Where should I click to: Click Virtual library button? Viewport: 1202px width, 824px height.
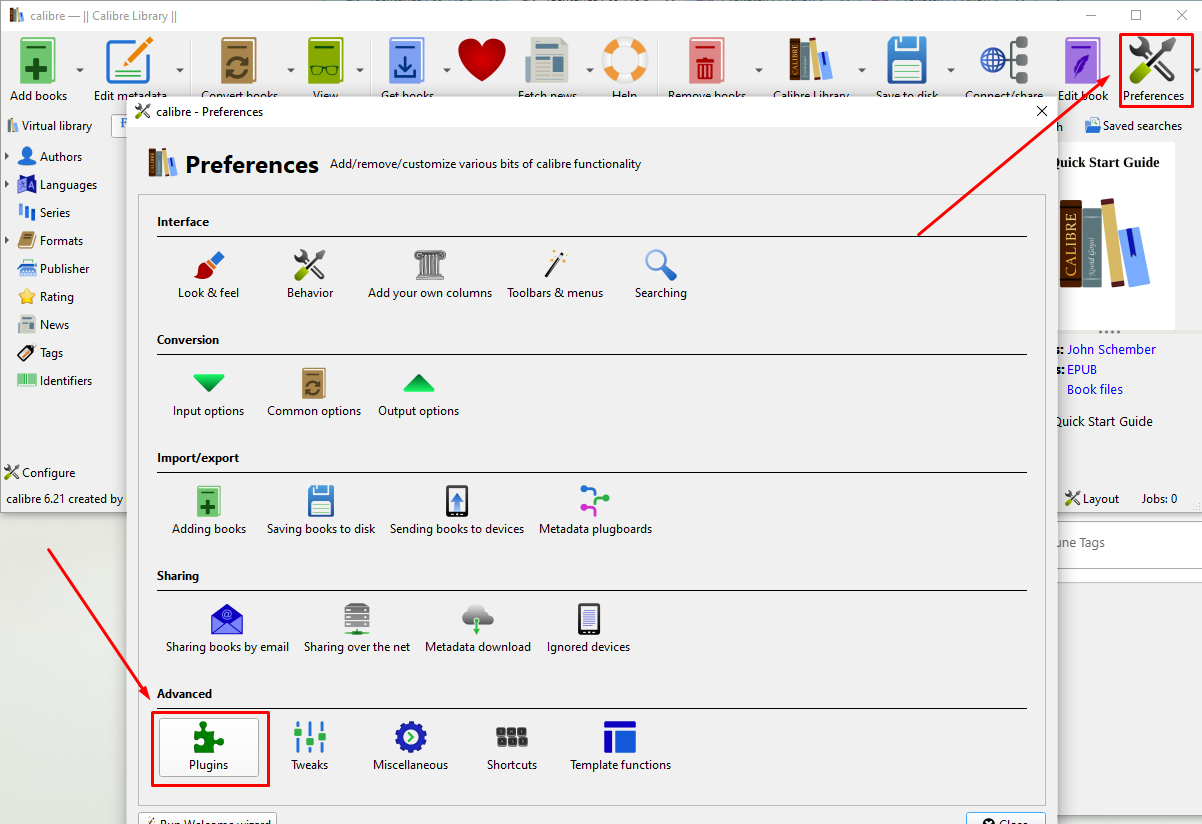click(x=49, y=126)
